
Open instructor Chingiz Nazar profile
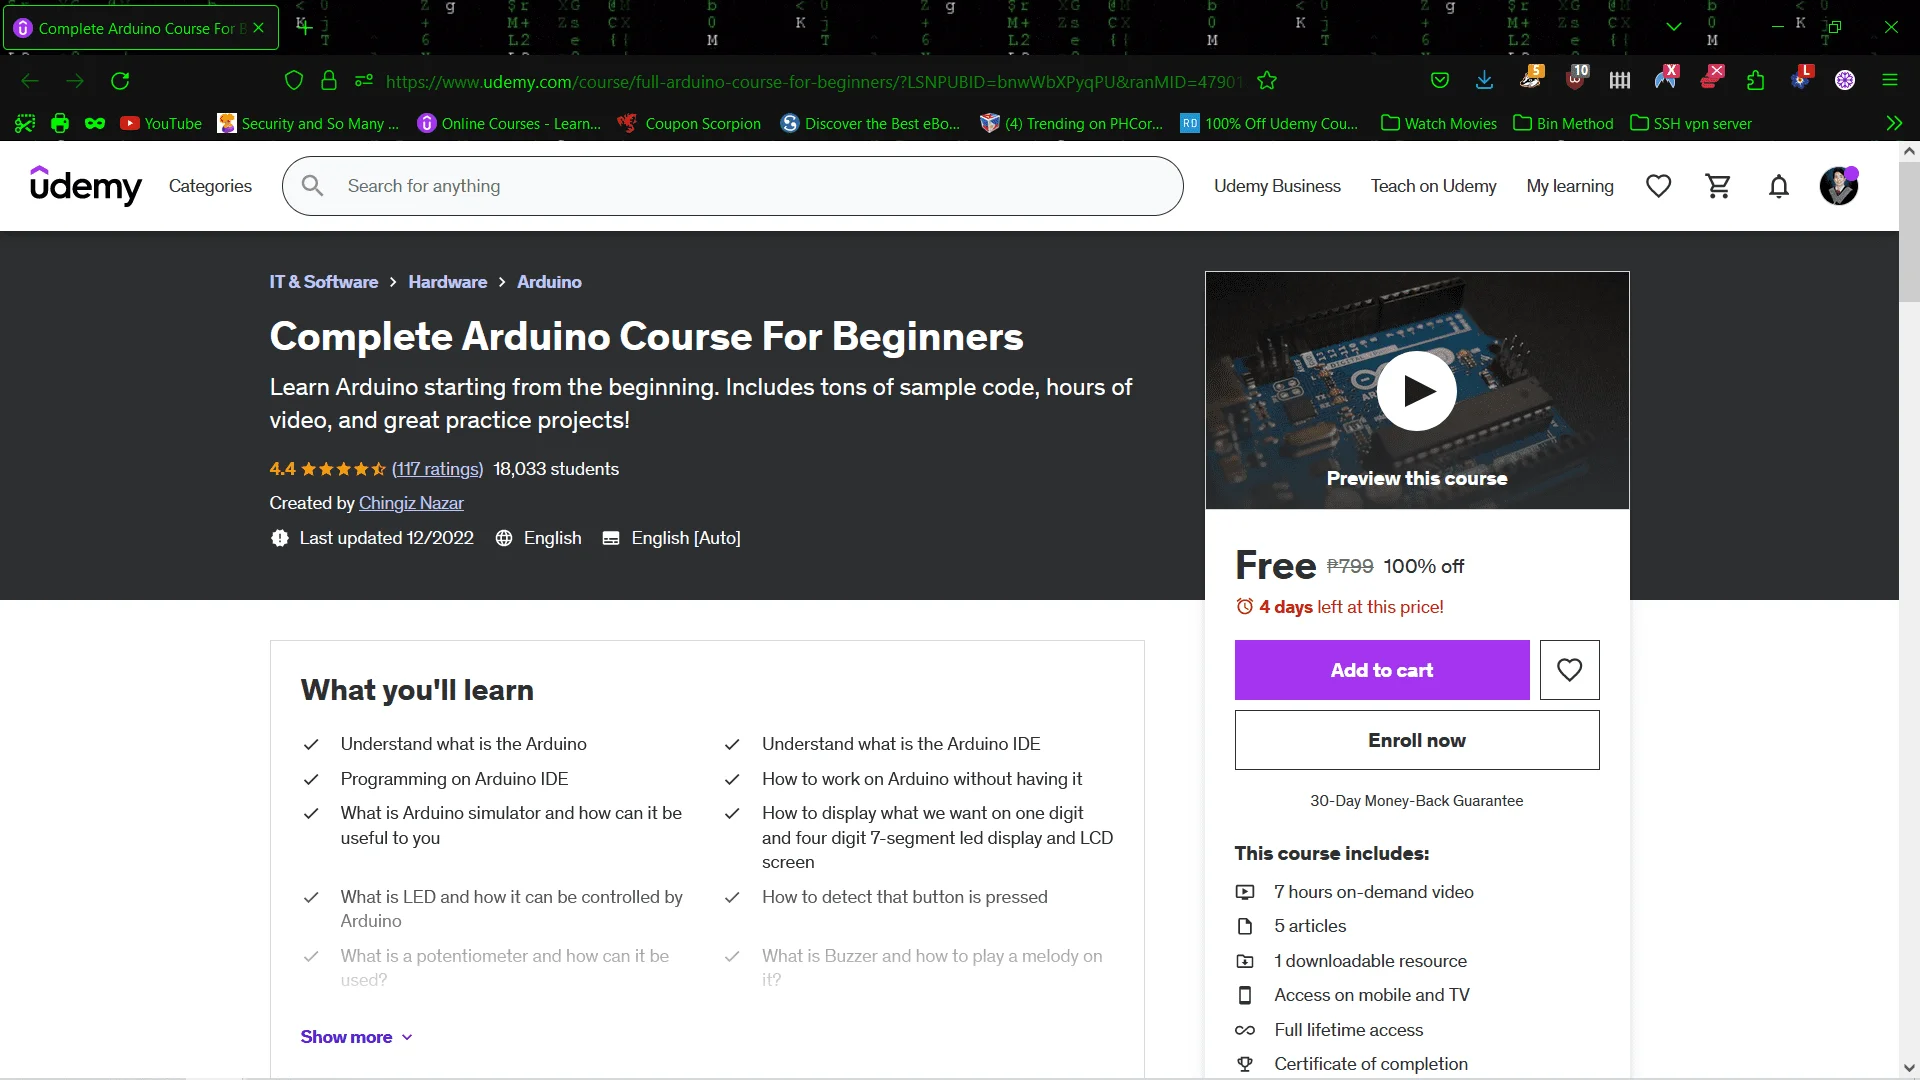[x=411, y=503]
